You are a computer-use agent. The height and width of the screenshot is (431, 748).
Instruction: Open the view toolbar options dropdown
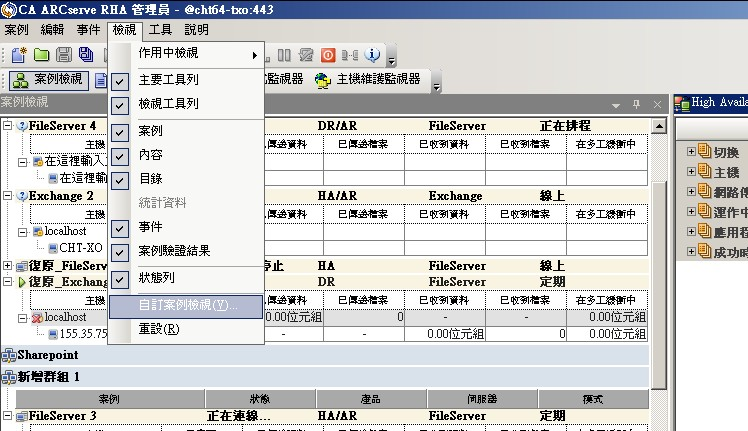436,82
